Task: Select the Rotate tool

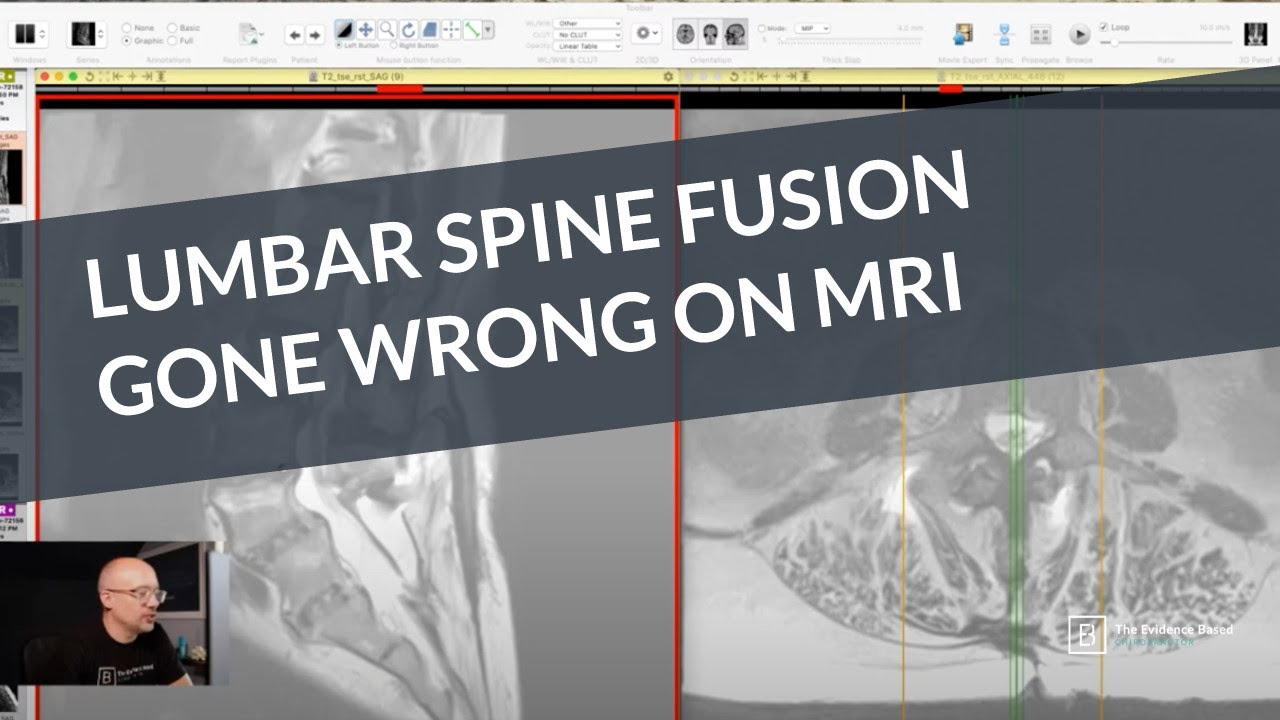Action: [x=407, y=30]
